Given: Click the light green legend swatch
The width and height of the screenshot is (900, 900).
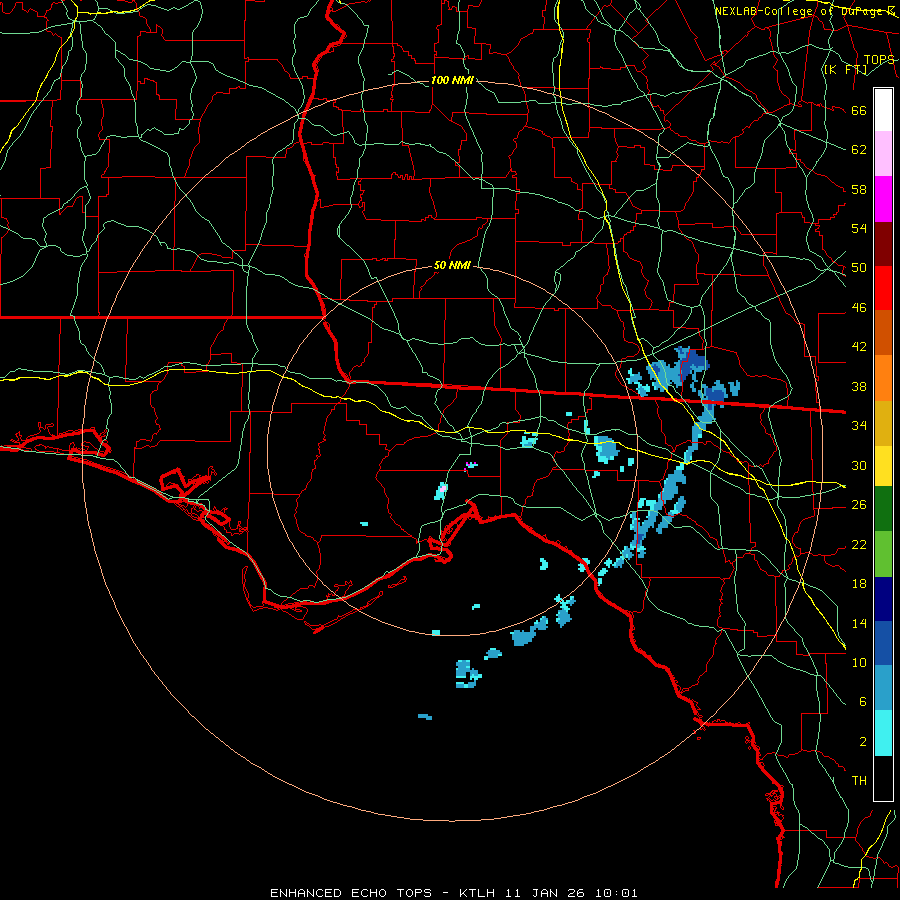Looking at the screenshot, I should pos(883,554).
